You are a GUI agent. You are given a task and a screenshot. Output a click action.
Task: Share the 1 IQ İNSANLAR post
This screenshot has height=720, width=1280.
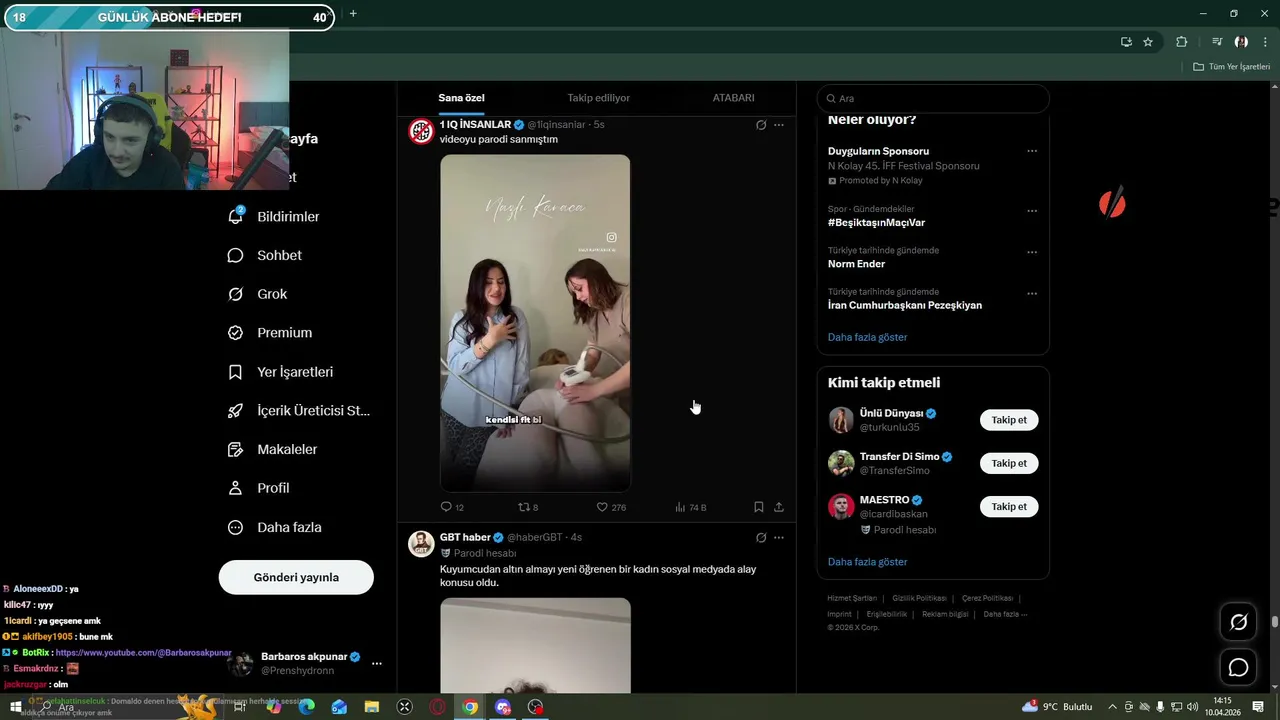(x=779, y=507)
